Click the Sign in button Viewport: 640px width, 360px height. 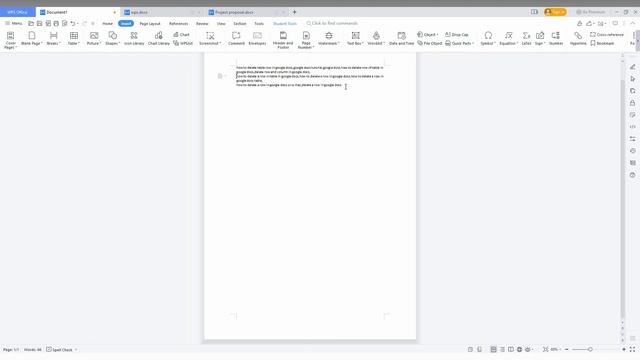(555, 12)
